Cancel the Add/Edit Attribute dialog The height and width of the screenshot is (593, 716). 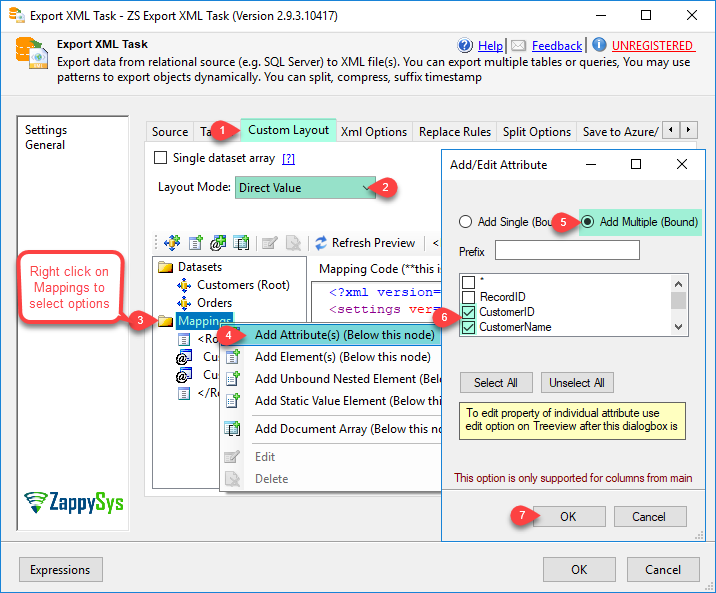[x=649, y=517]
